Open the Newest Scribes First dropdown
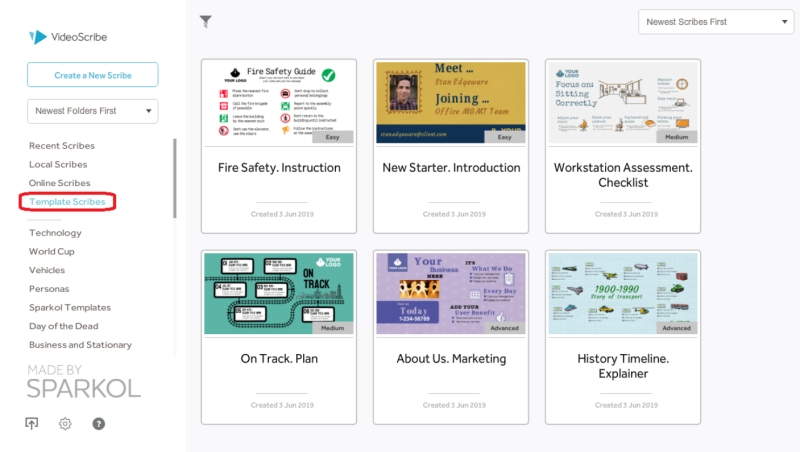Screen dimensions: 800x452 [716, 22]
